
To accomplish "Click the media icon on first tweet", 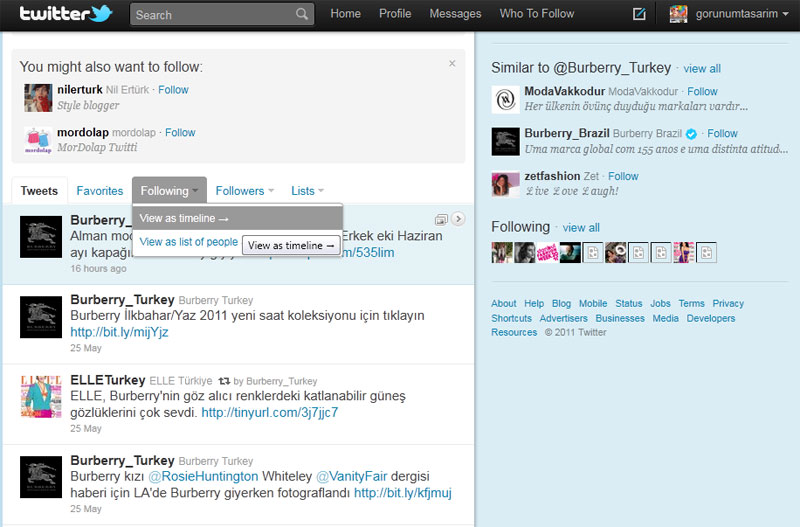I will (441, 219).
